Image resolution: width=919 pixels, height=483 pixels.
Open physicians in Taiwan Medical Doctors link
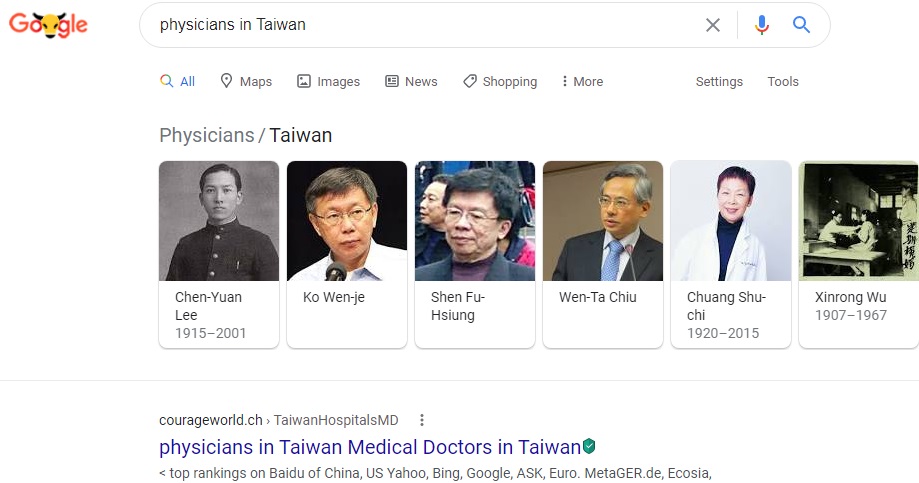pos(369,447)
